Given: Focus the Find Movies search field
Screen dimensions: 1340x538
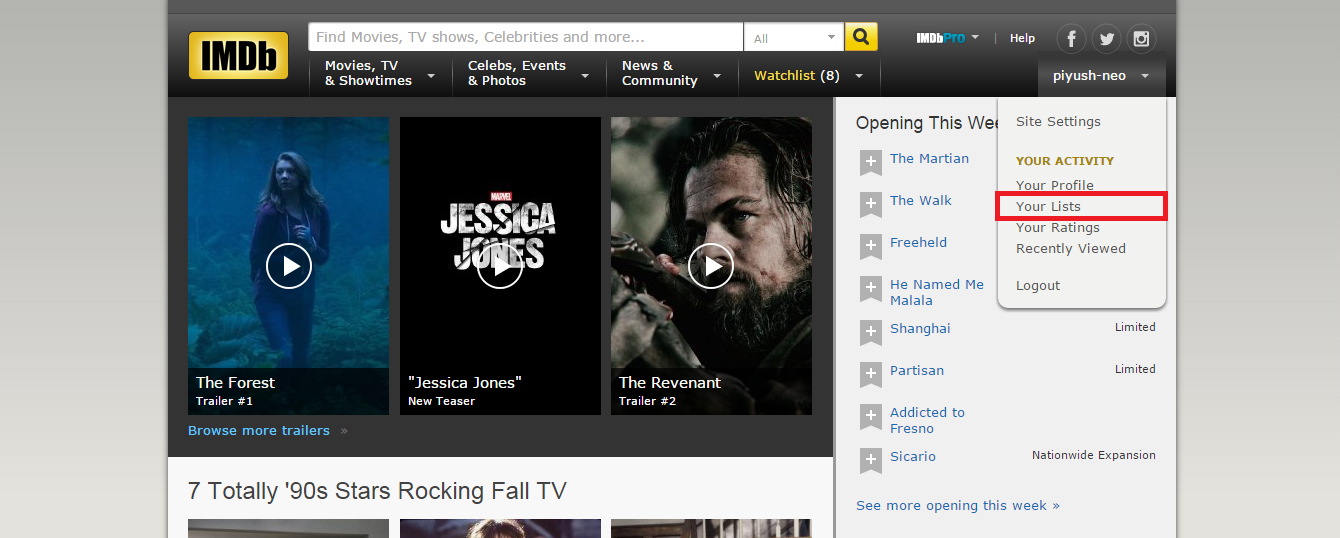Looking at the screenshot, I should (526, 37).
